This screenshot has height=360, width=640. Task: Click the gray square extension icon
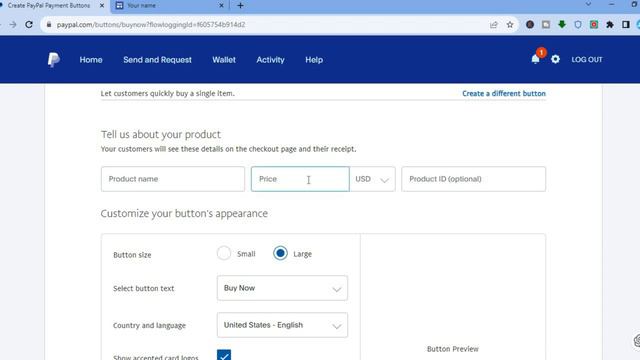pyautogui.click(x=546, y=24)
